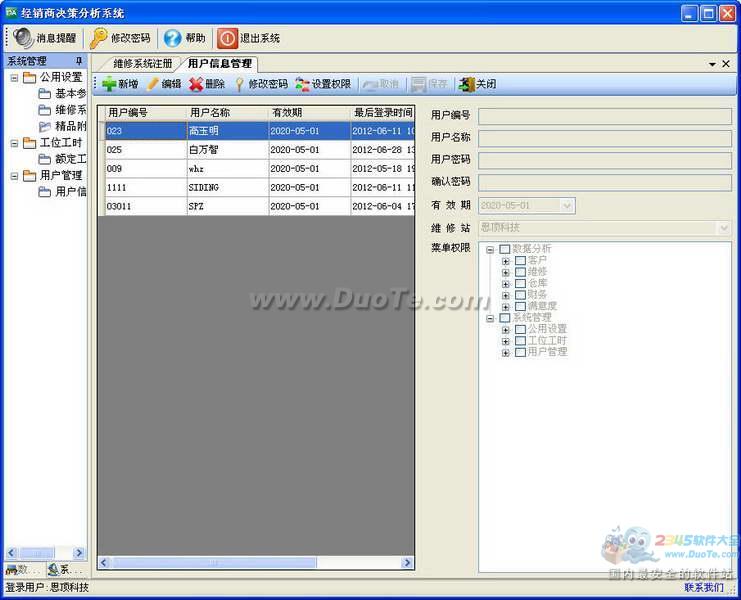This screenshot has width=741, height=600.
Task: Select the 精品附 tree item
Action: pyautogui.click(x=63, y=126)
